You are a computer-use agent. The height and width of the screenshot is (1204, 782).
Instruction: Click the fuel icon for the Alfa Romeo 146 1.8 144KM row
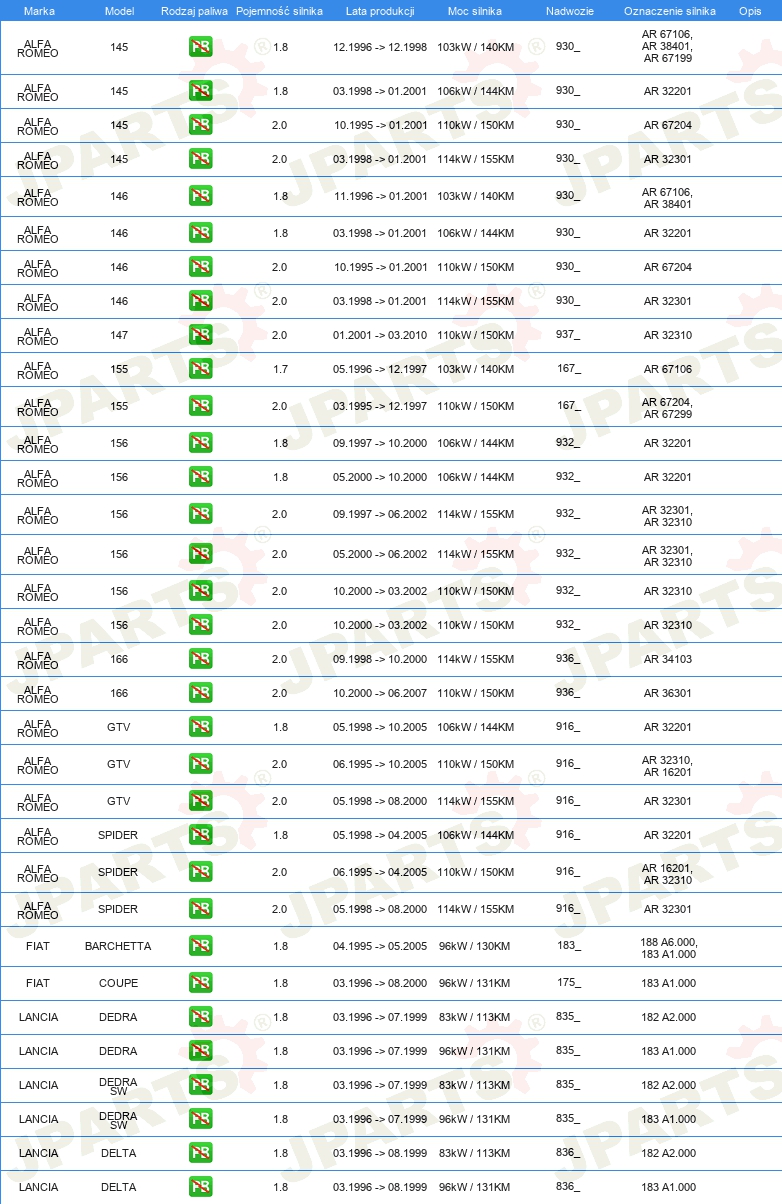(x=201, y=233)
